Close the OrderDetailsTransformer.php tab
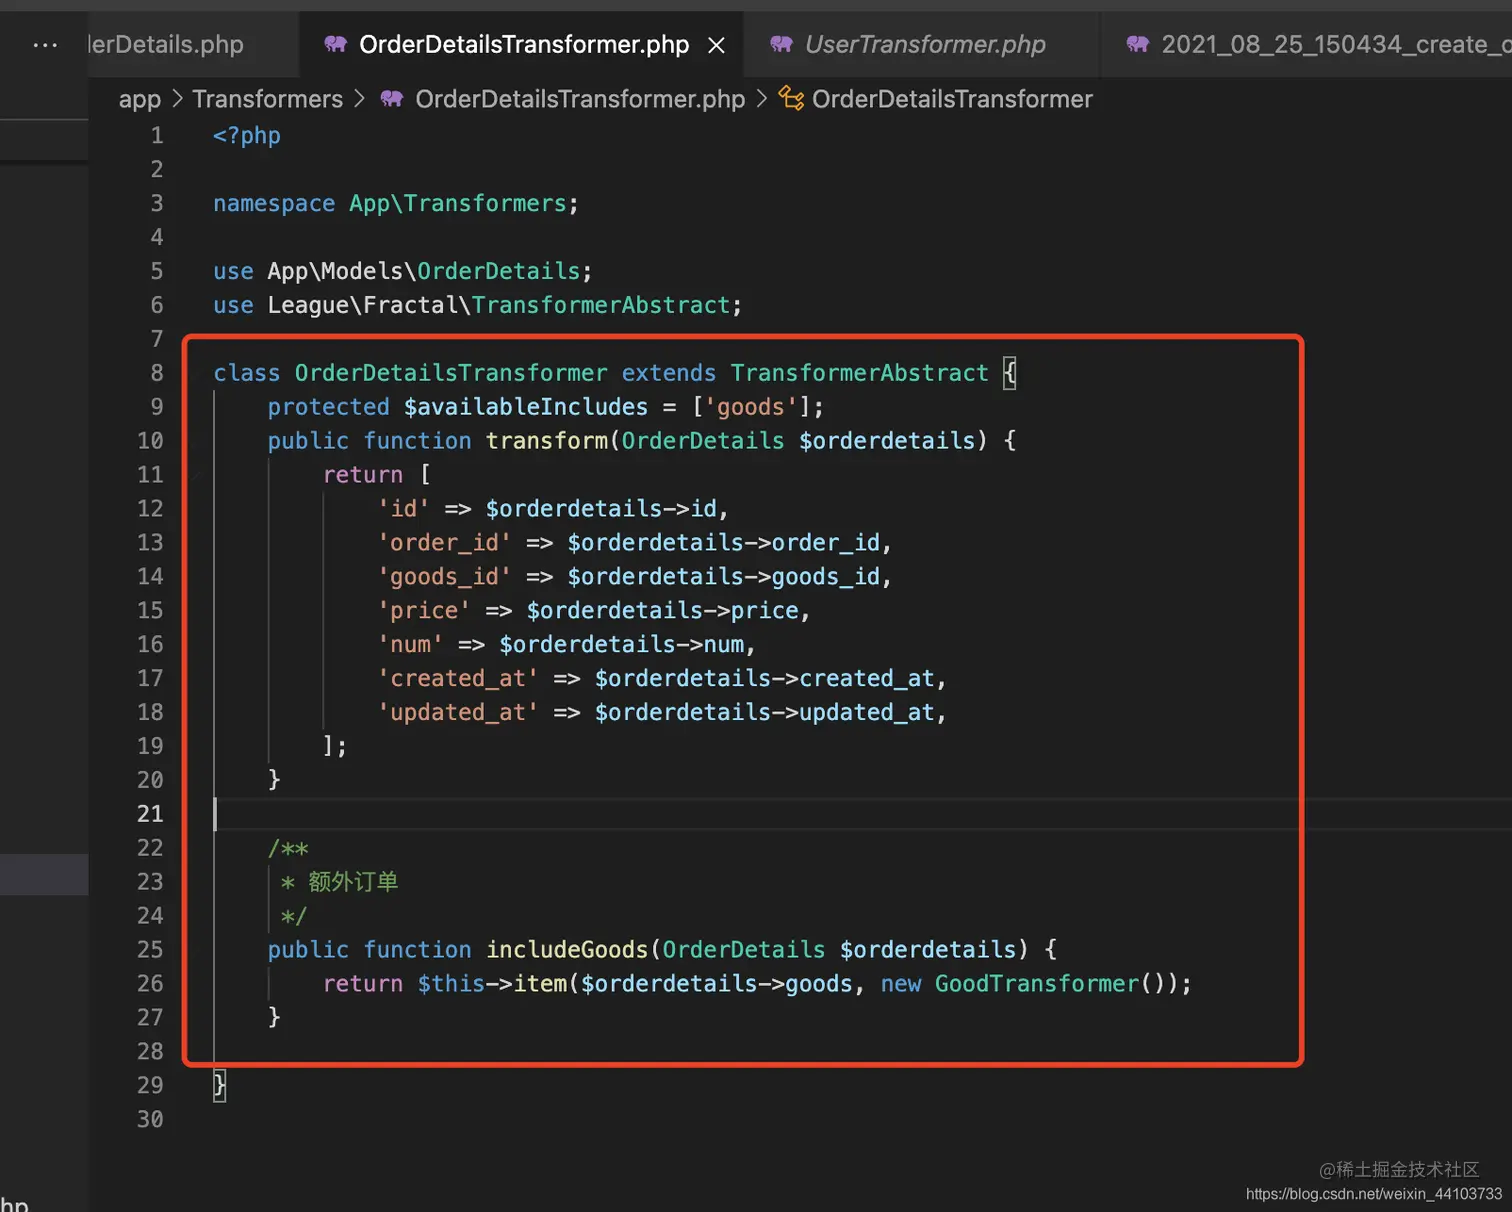 point(716,45)
